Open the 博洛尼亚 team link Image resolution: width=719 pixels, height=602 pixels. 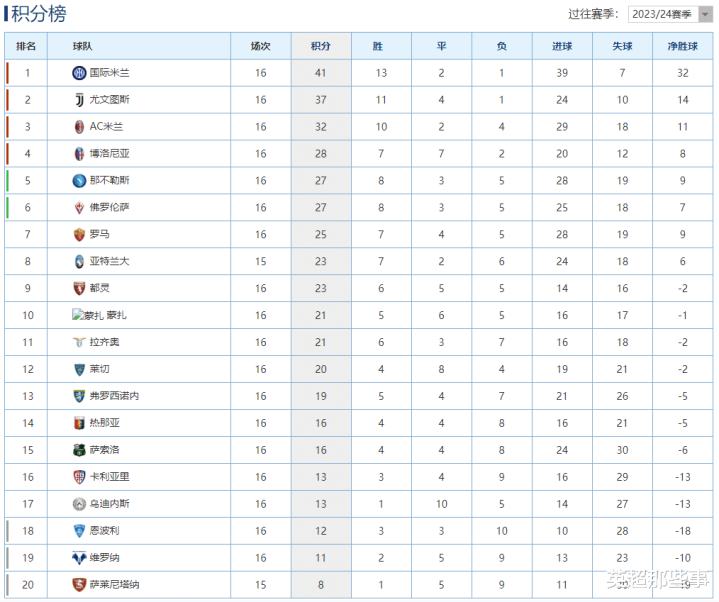[x=110, y=154]
